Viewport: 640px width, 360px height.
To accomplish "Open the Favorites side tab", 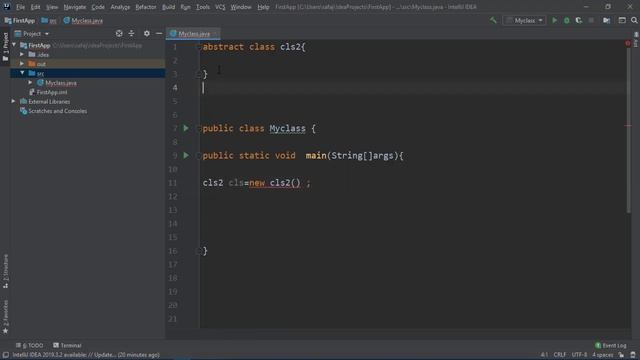I will click(5, 317).
